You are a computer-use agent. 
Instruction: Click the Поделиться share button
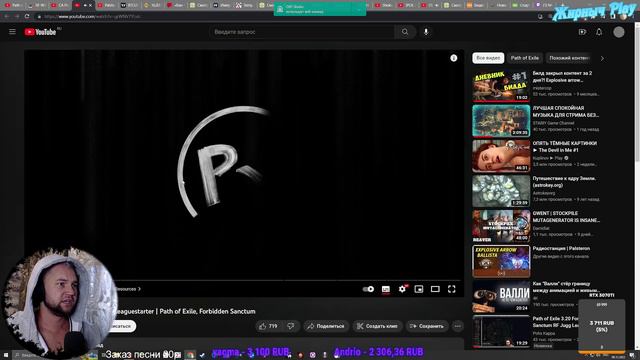coord(325,326)
